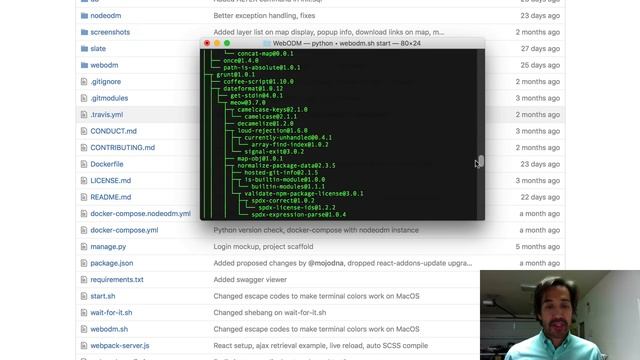The image size is (640, 360).
Task: Open the .gitmodules file
Action: [109, 98]
